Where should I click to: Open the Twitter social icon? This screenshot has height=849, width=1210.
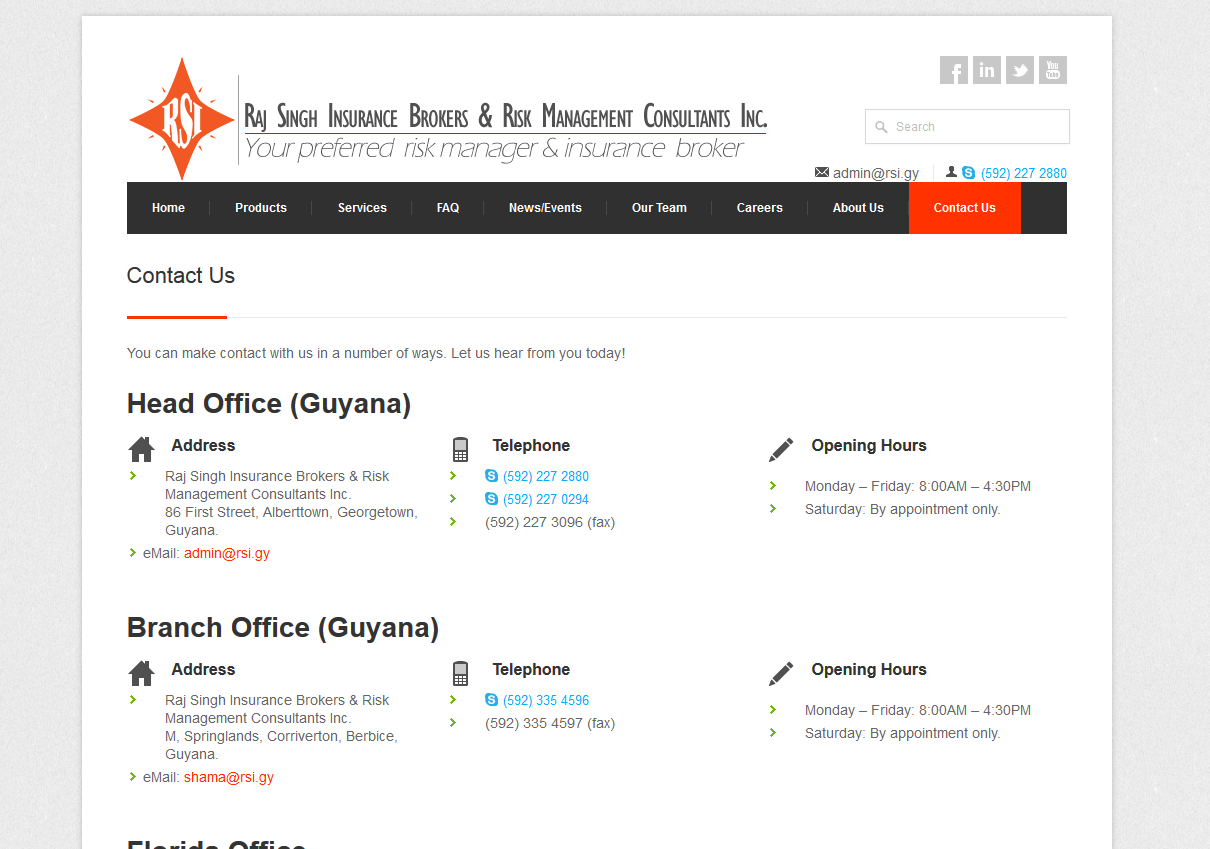point(1020,70)
